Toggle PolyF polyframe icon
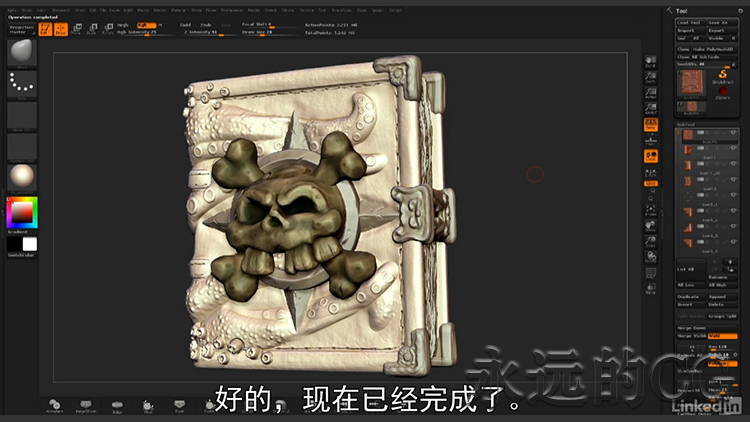The image size is (750, 422). pos(651,273)
